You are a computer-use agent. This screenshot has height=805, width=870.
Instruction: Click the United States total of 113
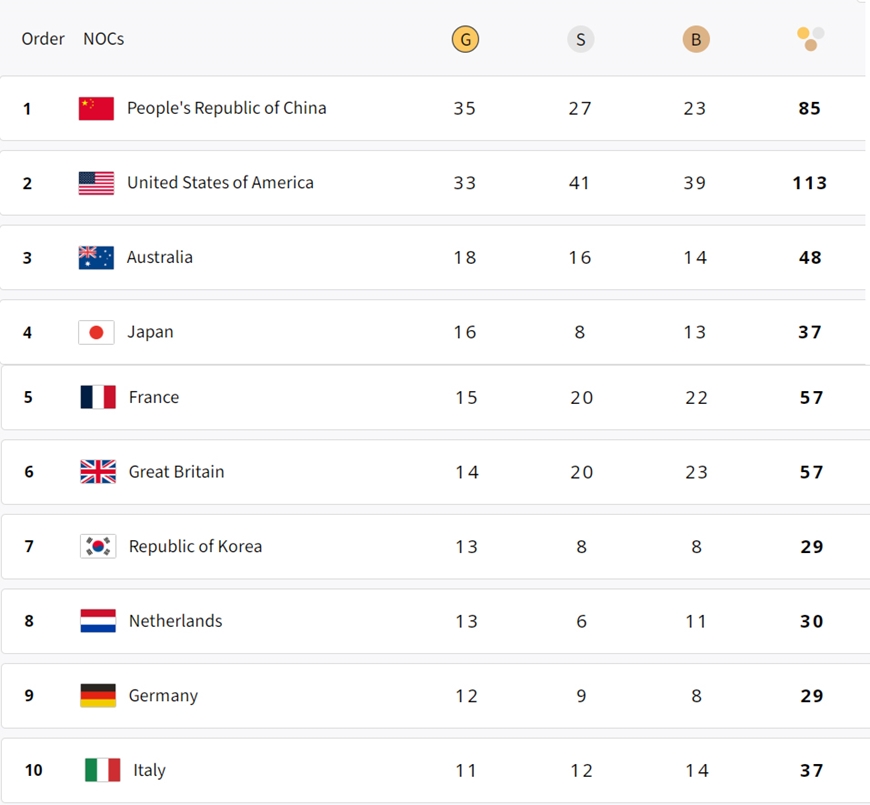pyautogui.click(x=810, y=183)
